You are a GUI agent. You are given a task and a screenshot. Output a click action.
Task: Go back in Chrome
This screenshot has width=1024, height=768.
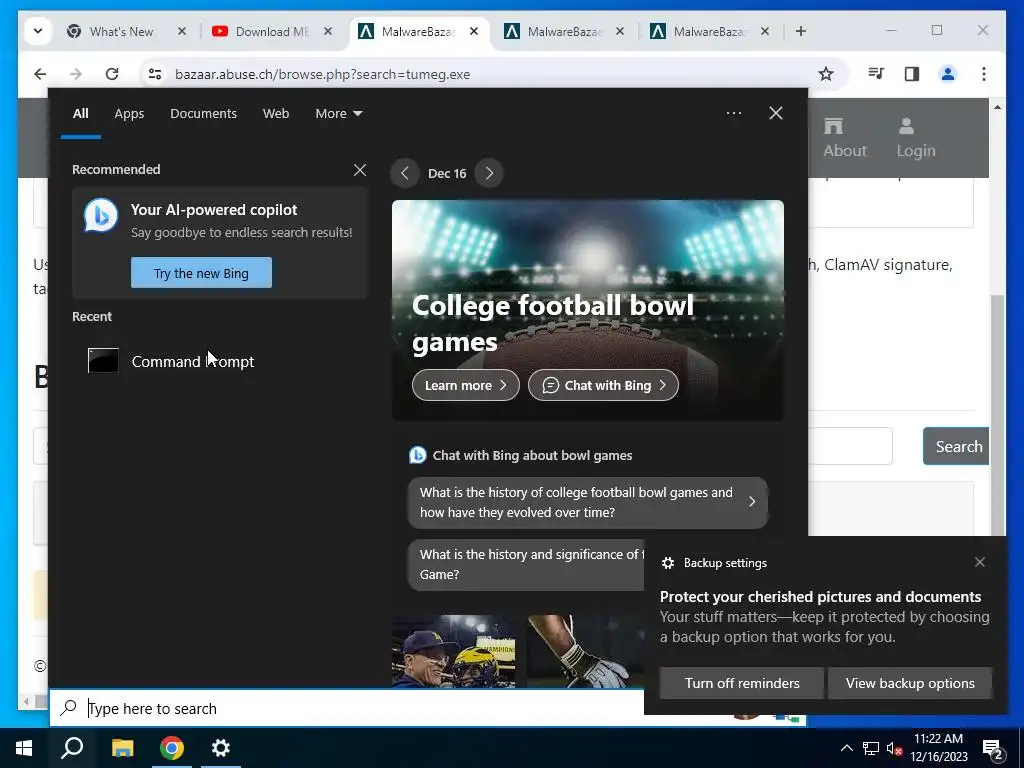point(40,74)
